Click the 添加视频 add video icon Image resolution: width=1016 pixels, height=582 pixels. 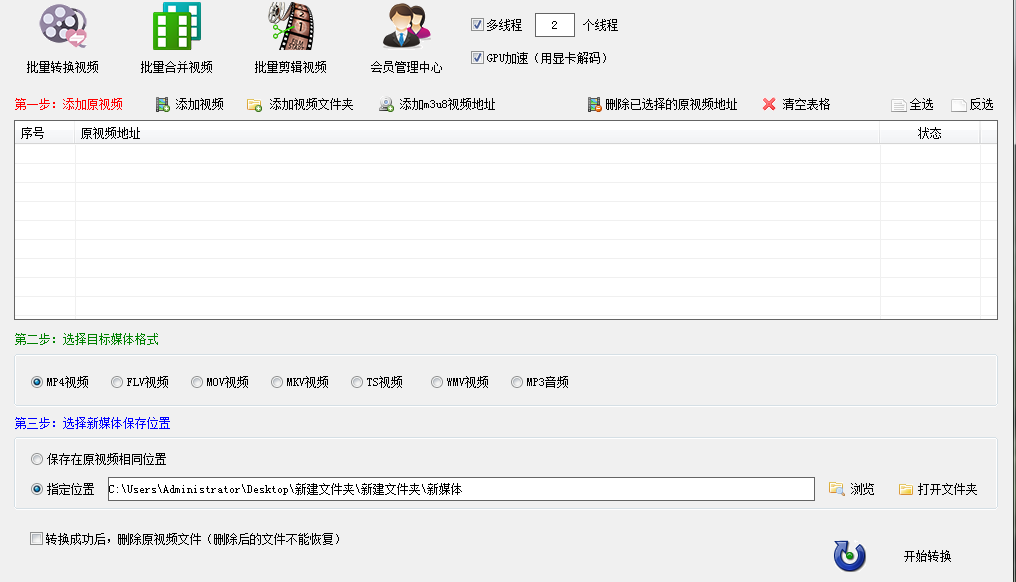(163, 105)
